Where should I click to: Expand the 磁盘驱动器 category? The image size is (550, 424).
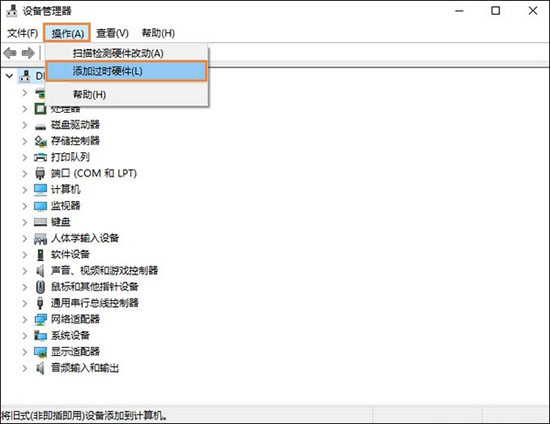[x=25, y=125]
